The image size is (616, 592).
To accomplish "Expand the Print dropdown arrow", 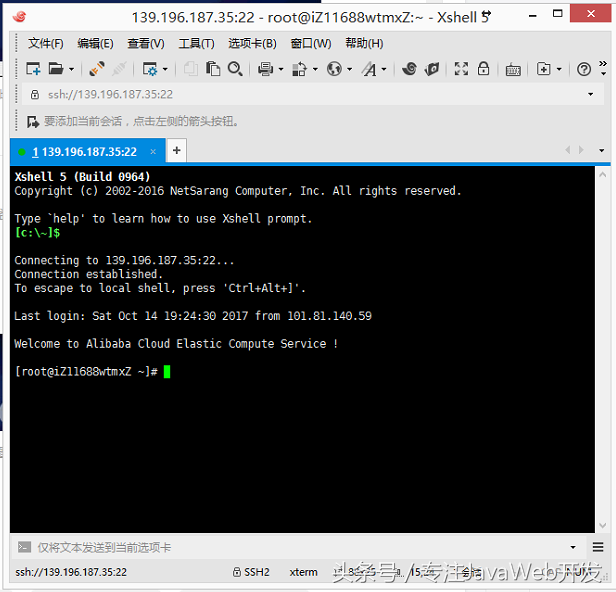I will (x=281, y=70).
